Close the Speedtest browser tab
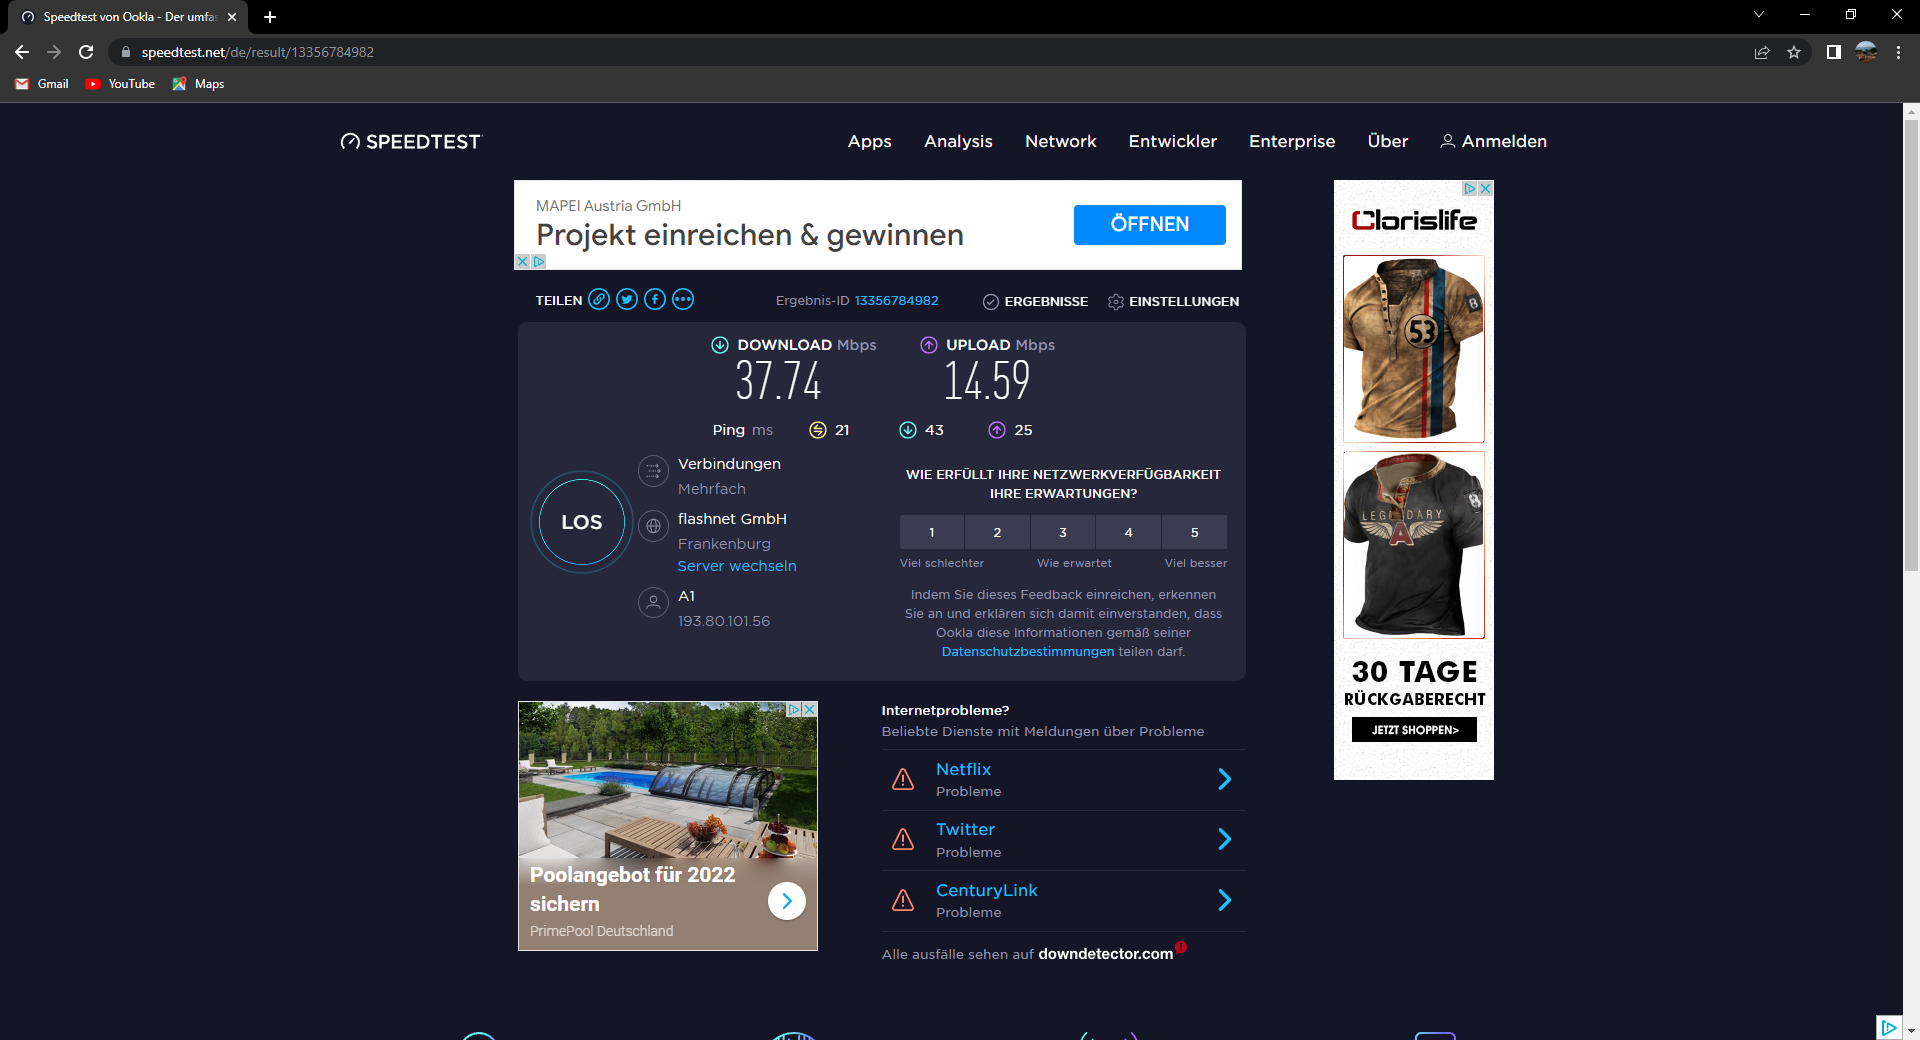 pos(232,17)
